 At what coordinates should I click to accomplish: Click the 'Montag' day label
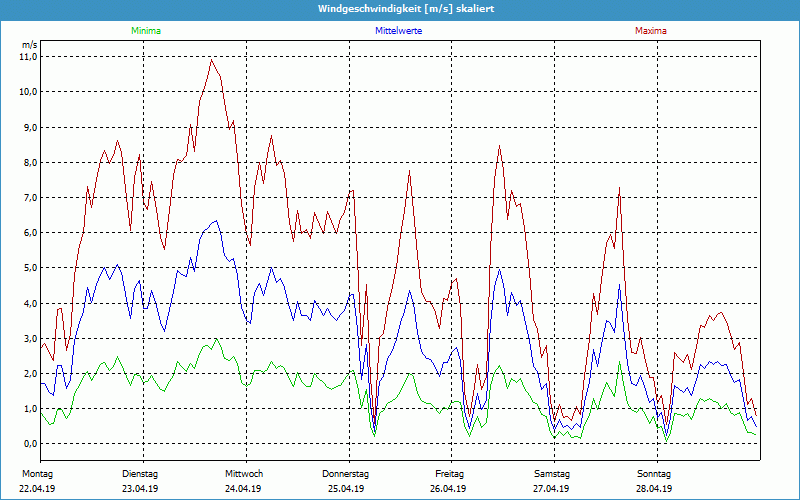tap(37, 474)
